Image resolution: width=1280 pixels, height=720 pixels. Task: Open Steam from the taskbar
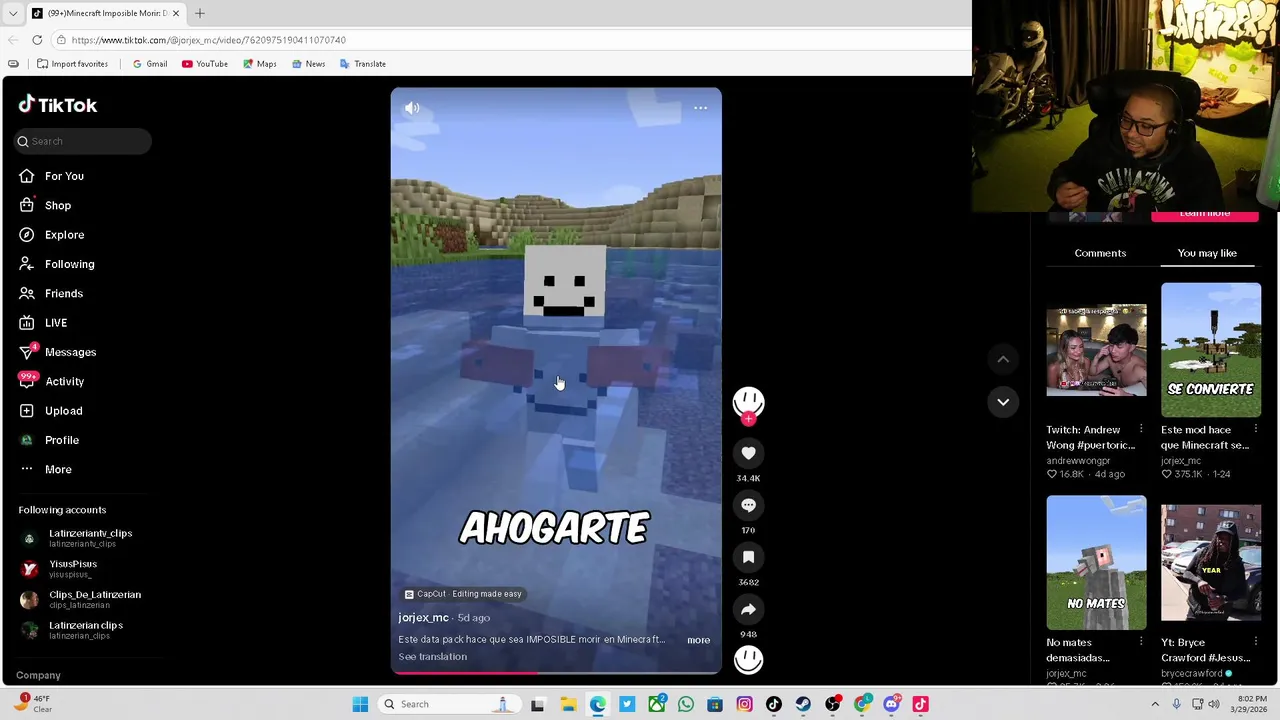[x=803, y=704]
